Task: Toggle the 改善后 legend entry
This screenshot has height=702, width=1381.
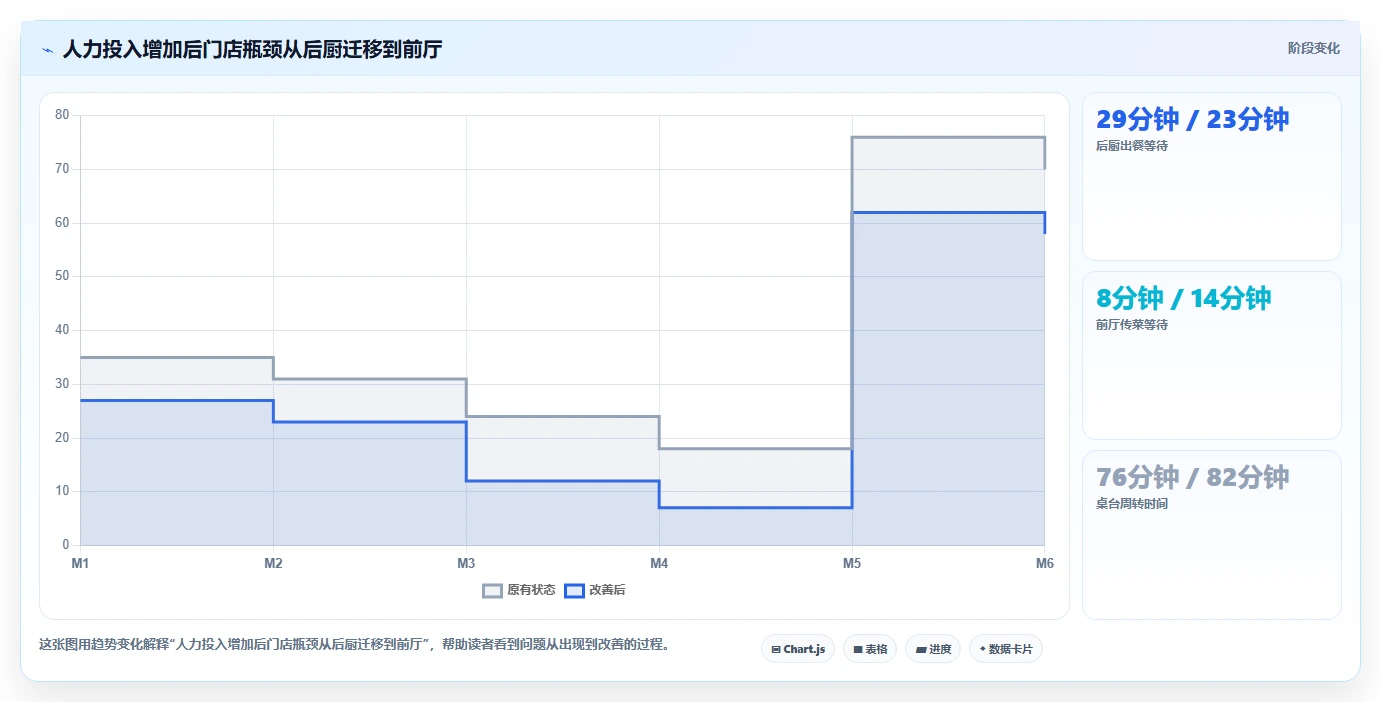Action: click(595, 590)
